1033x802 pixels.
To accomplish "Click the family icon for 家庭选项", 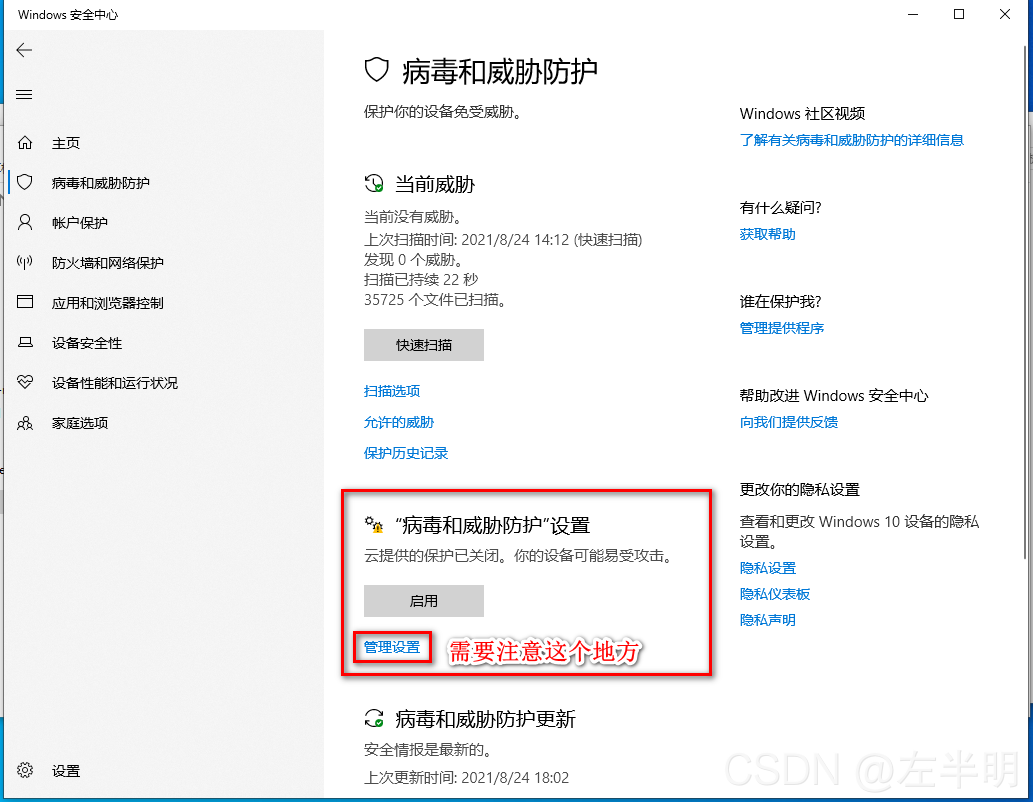I will (x=25, y=422).
